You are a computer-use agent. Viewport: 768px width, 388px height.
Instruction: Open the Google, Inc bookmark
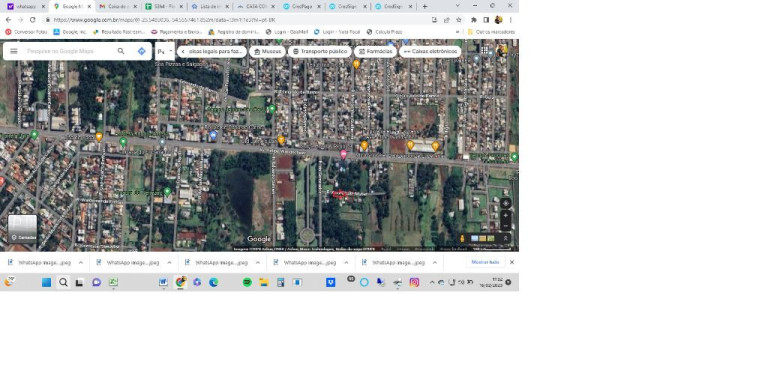click(x=70, y=32)
